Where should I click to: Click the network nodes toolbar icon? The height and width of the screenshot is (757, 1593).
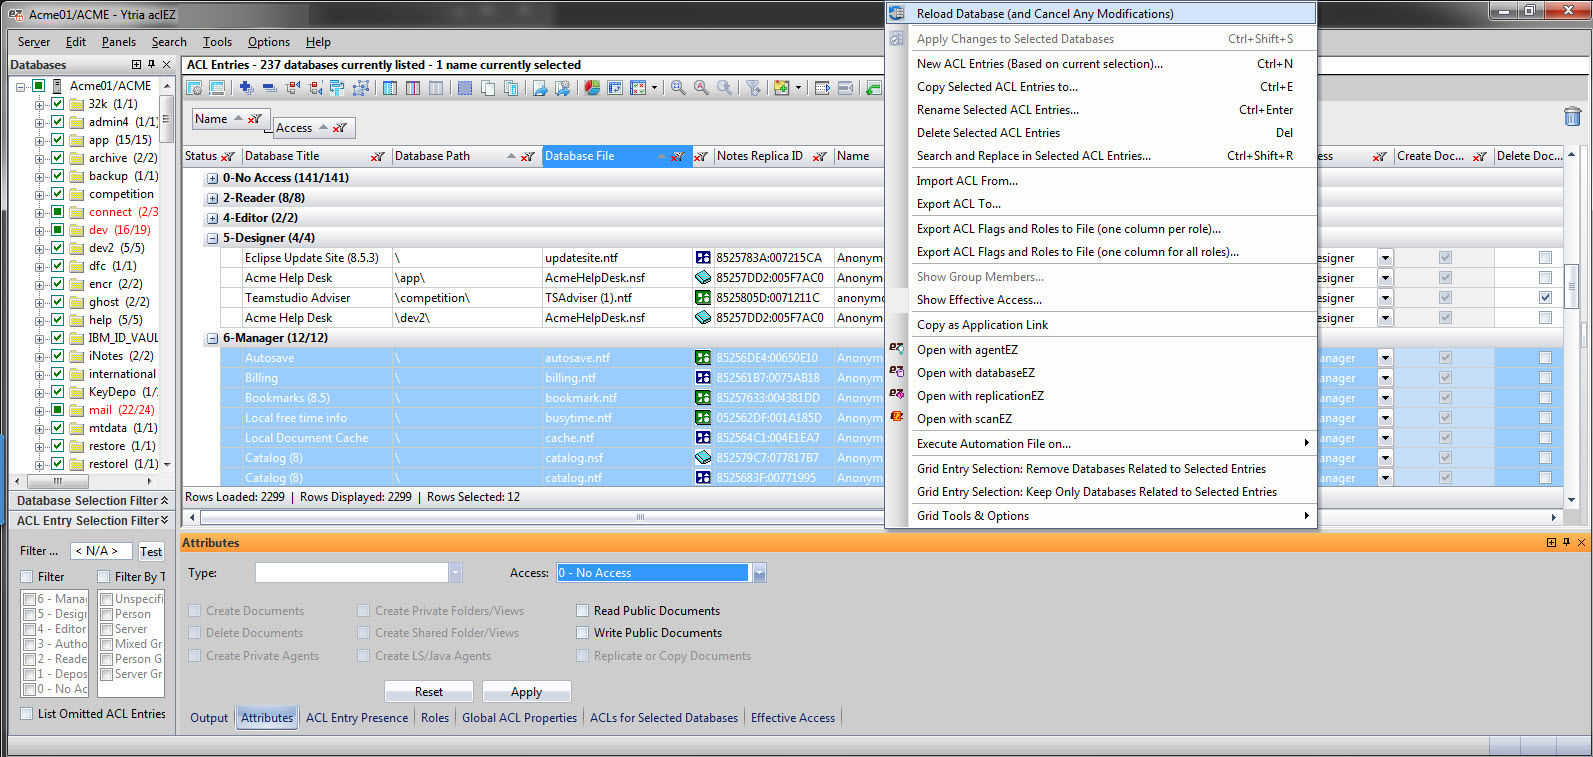click(361, 88)
